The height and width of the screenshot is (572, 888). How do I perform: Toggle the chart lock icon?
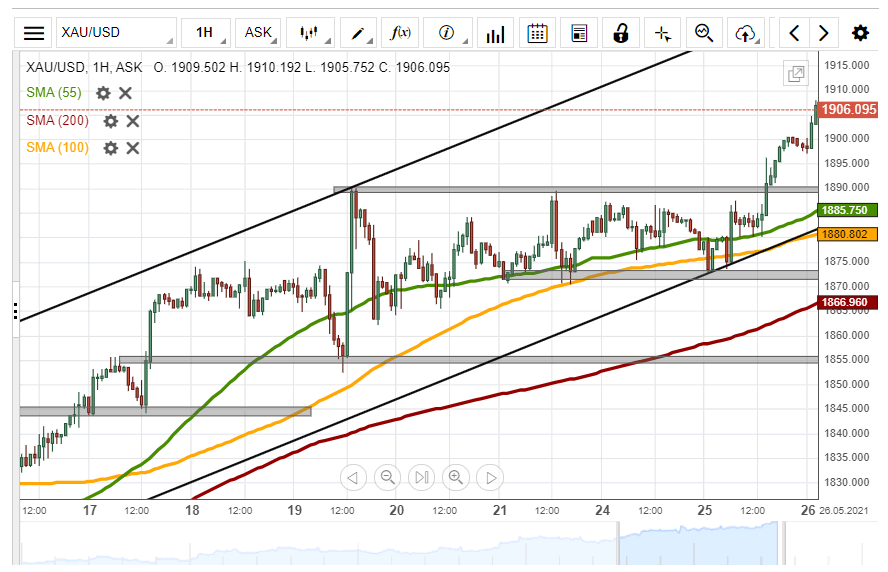[x=620, y=33]
